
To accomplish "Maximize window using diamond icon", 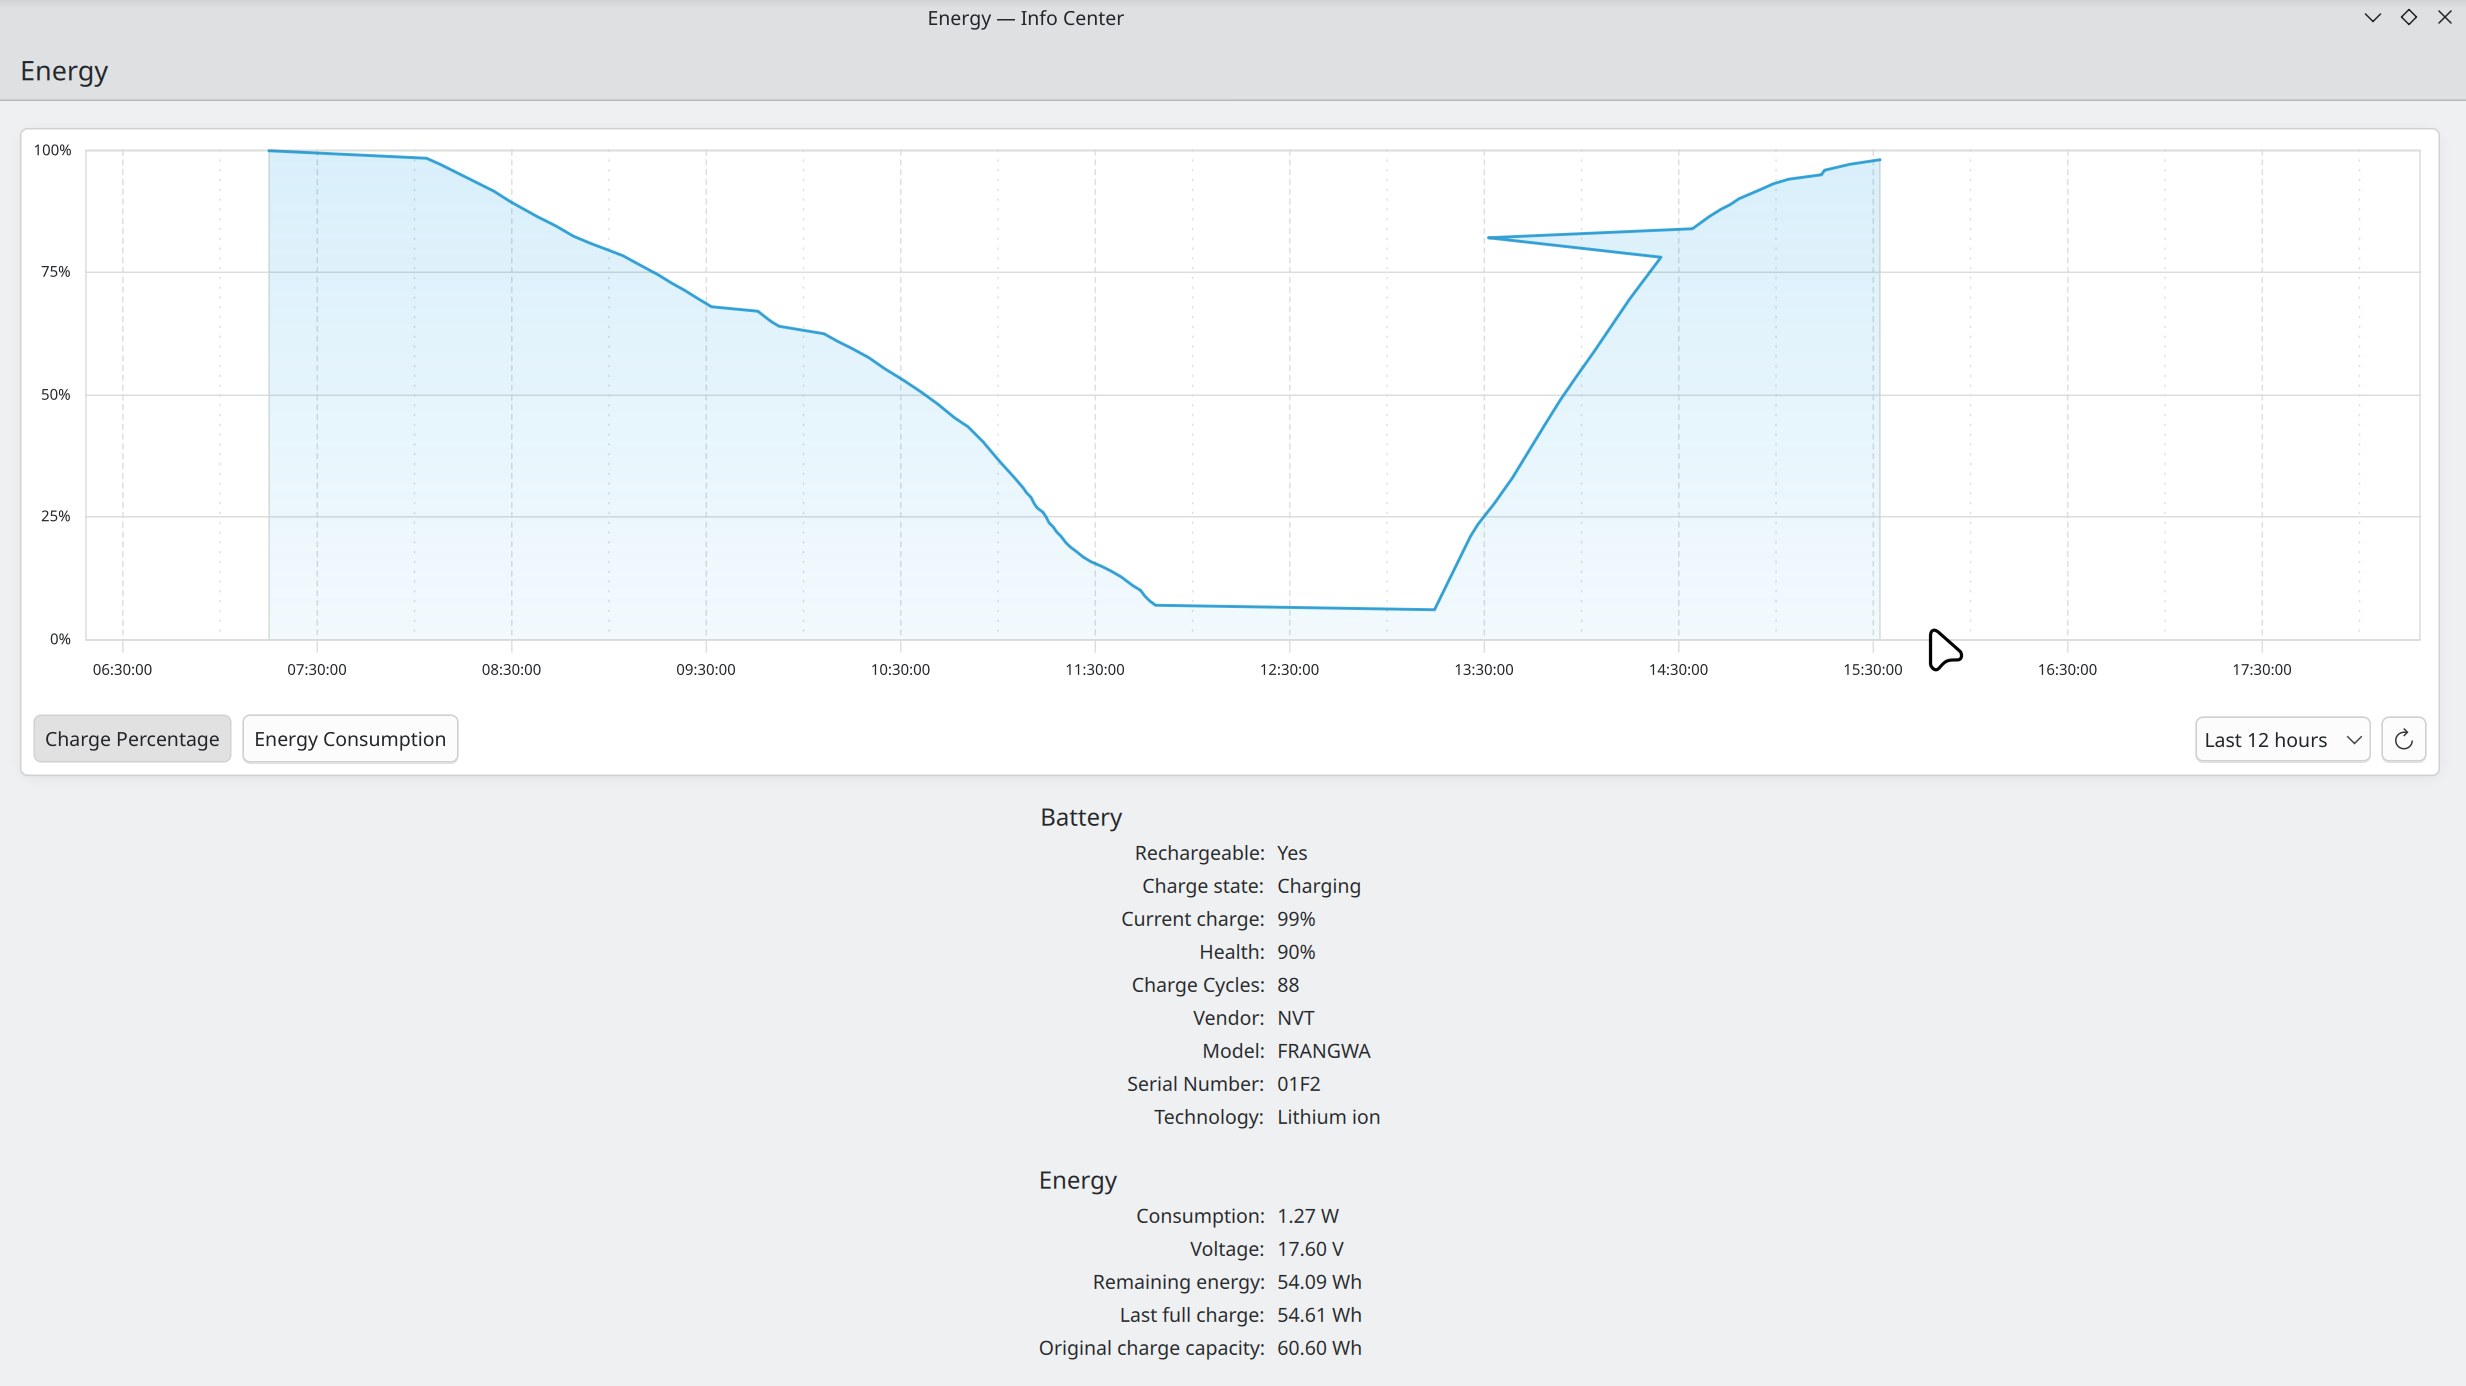I will click(2408, 18).
